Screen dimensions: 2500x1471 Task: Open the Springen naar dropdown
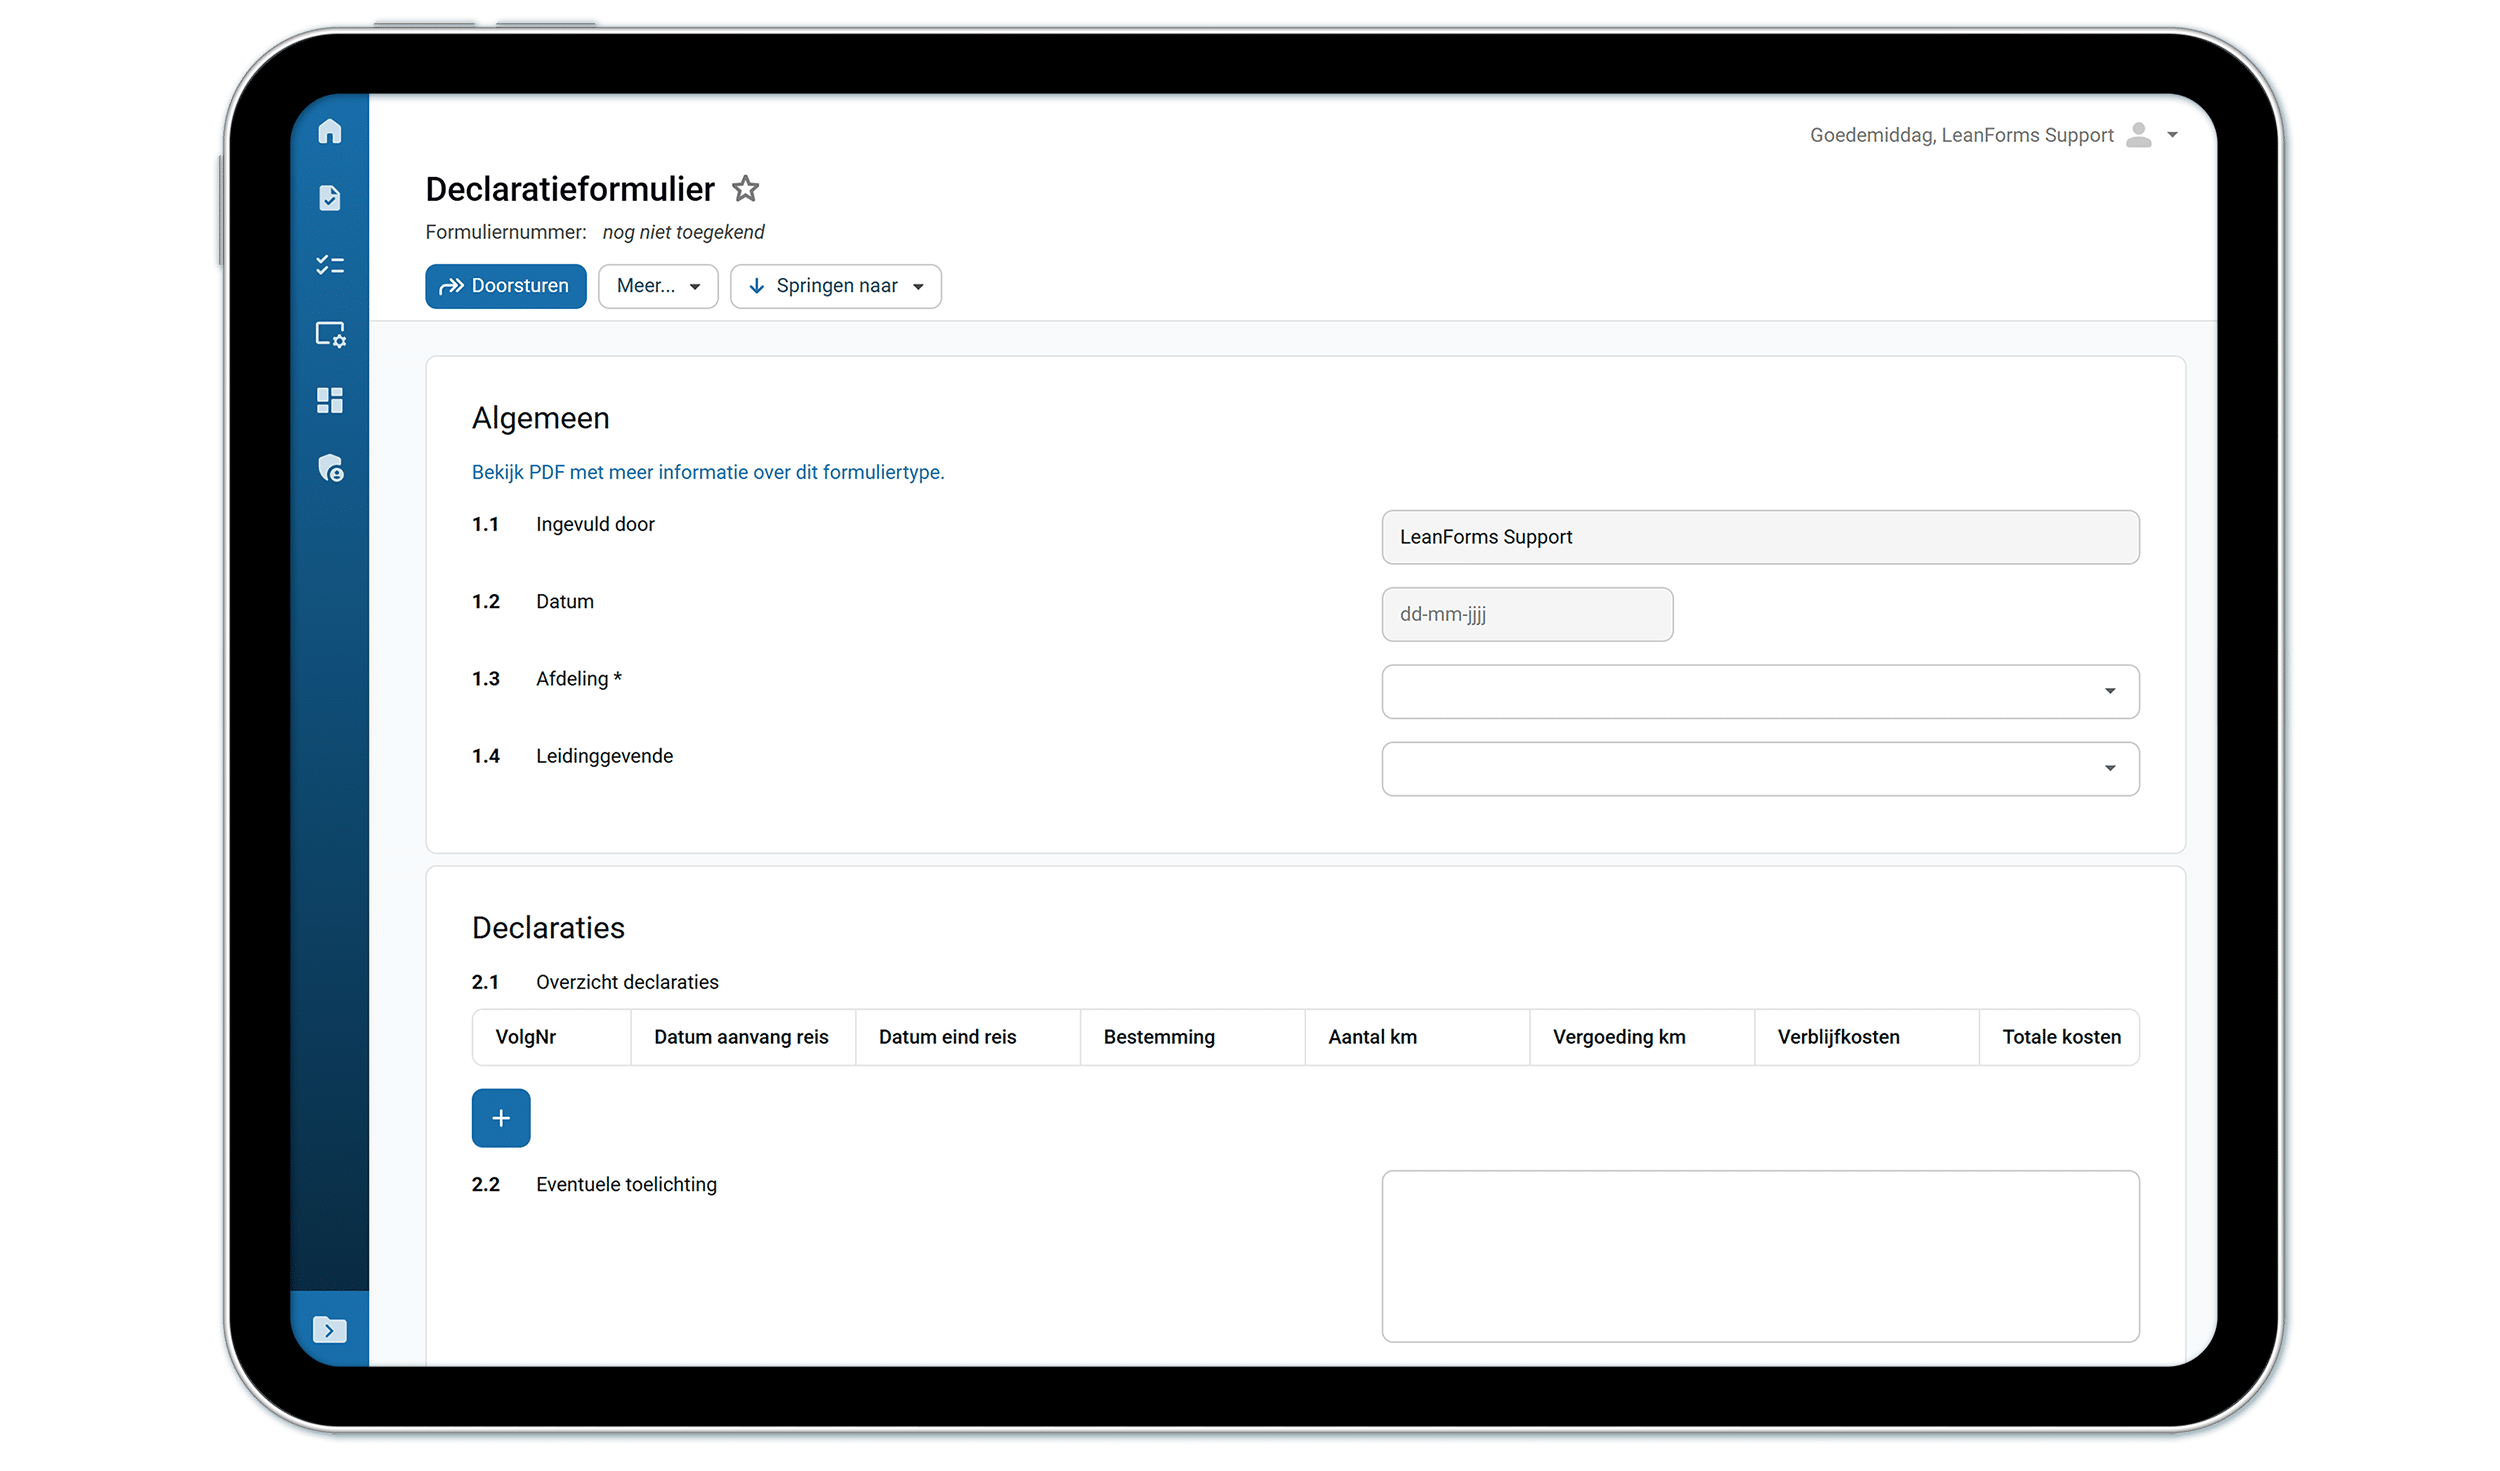835,286
